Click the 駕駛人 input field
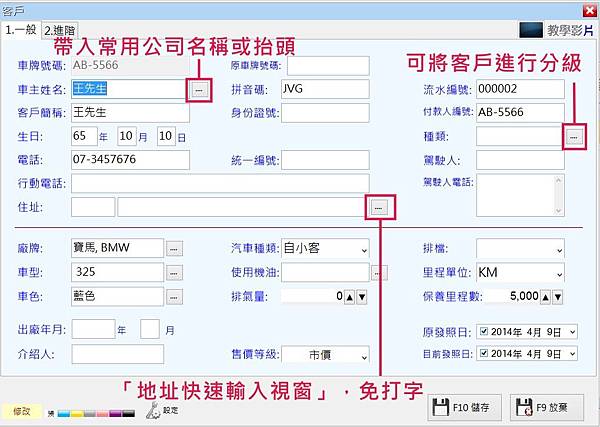 pyautogui.click(x=520, y=160)
